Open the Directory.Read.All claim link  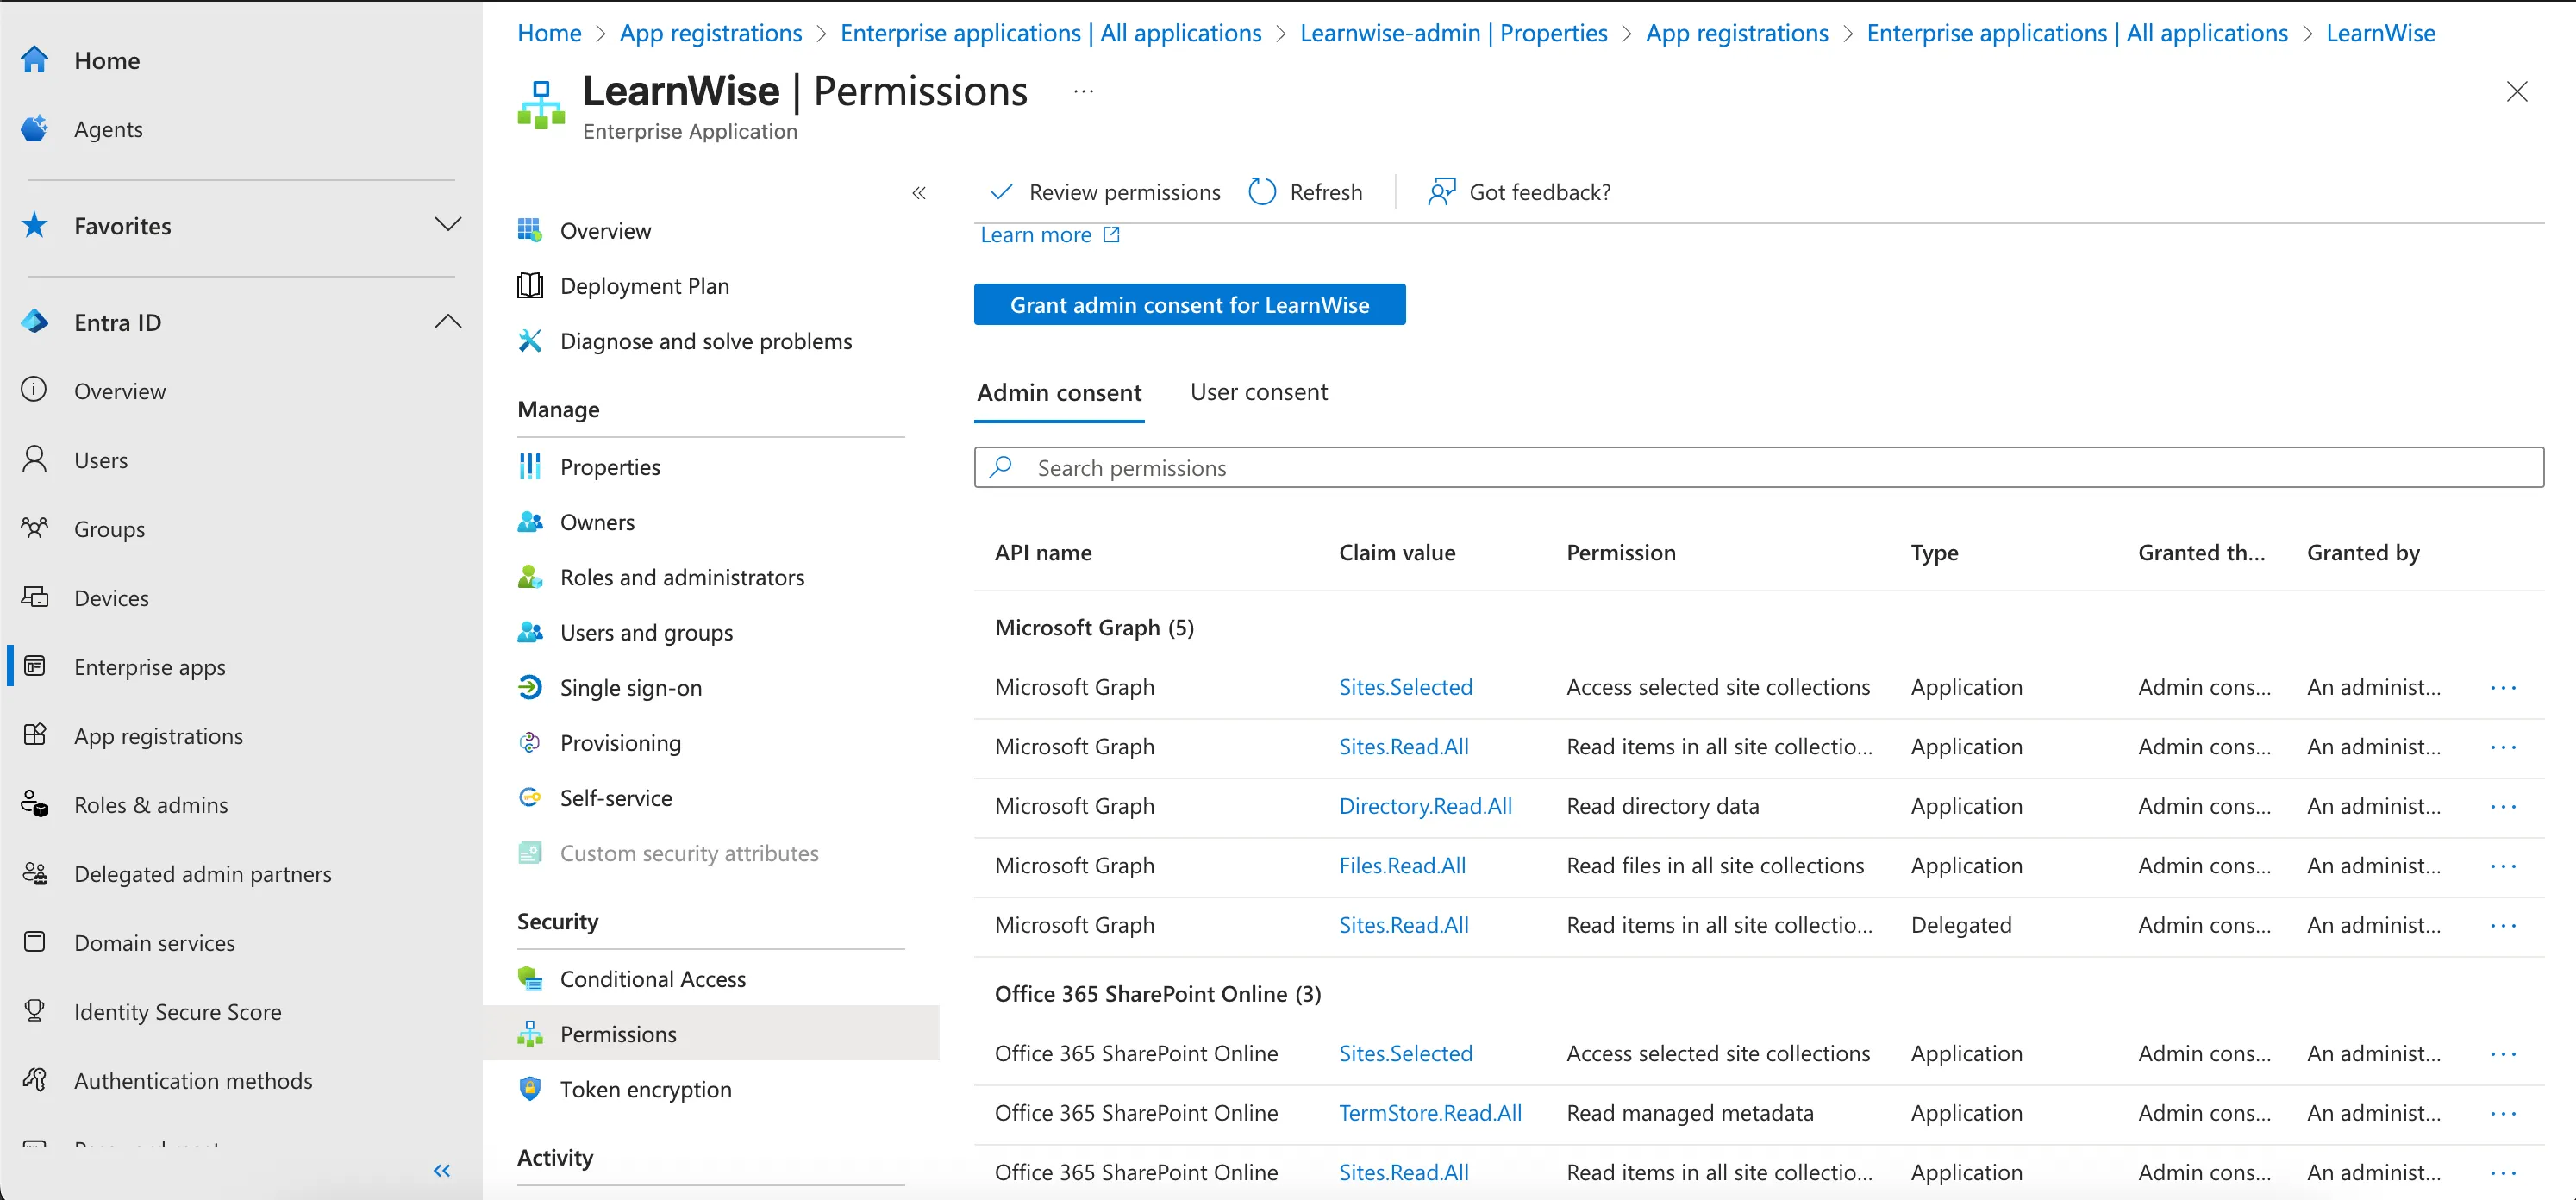1425,806
